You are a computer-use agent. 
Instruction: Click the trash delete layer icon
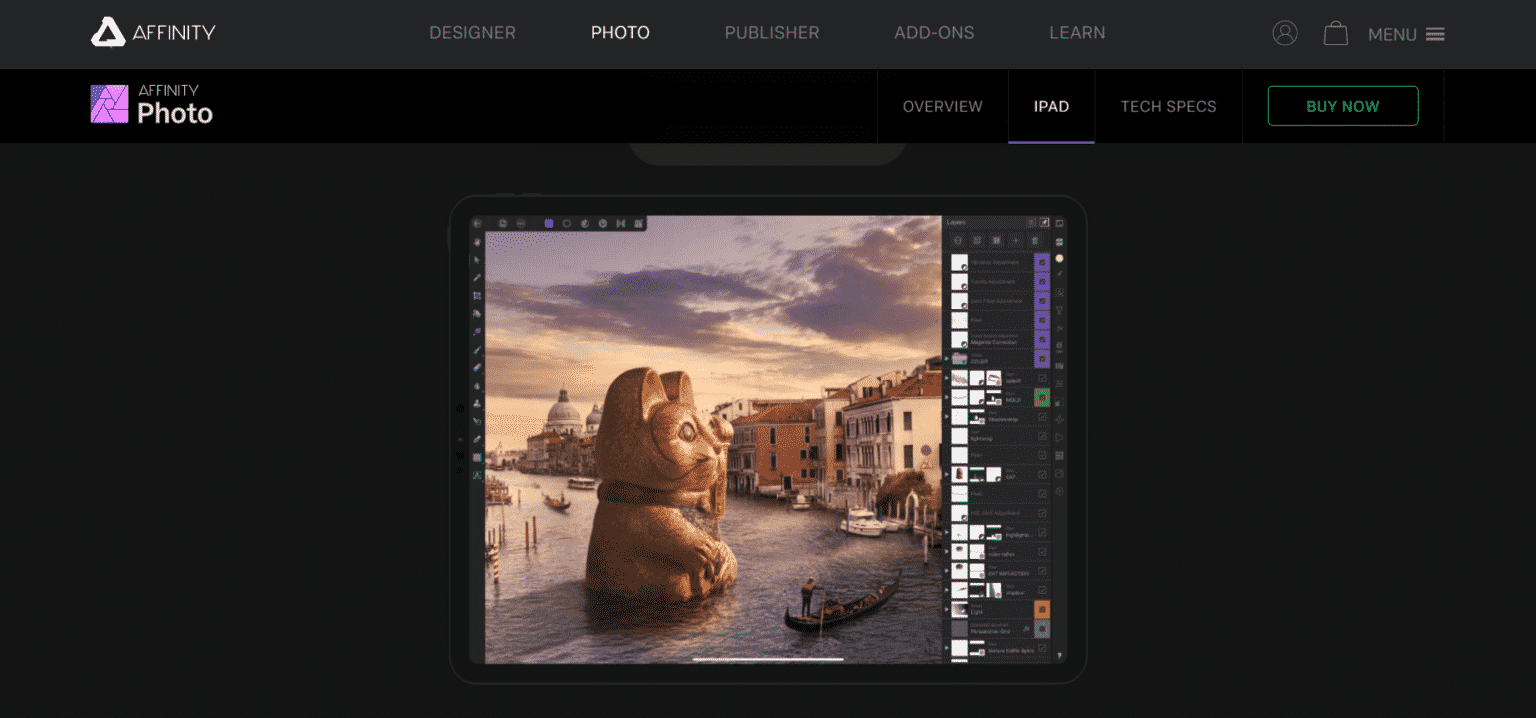click(1034, 240)
